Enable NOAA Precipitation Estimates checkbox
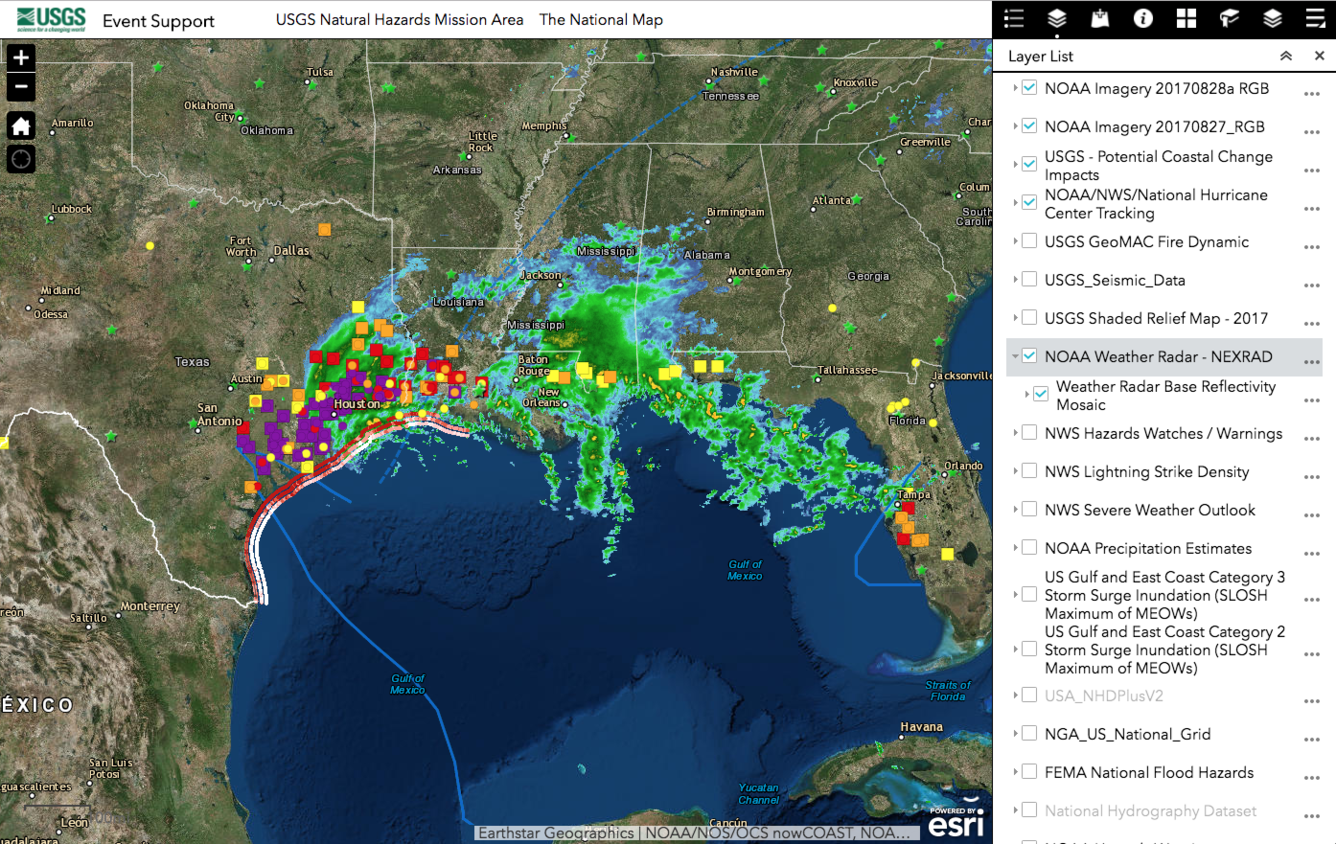Screen dimensions: 1336x844 1029,547
